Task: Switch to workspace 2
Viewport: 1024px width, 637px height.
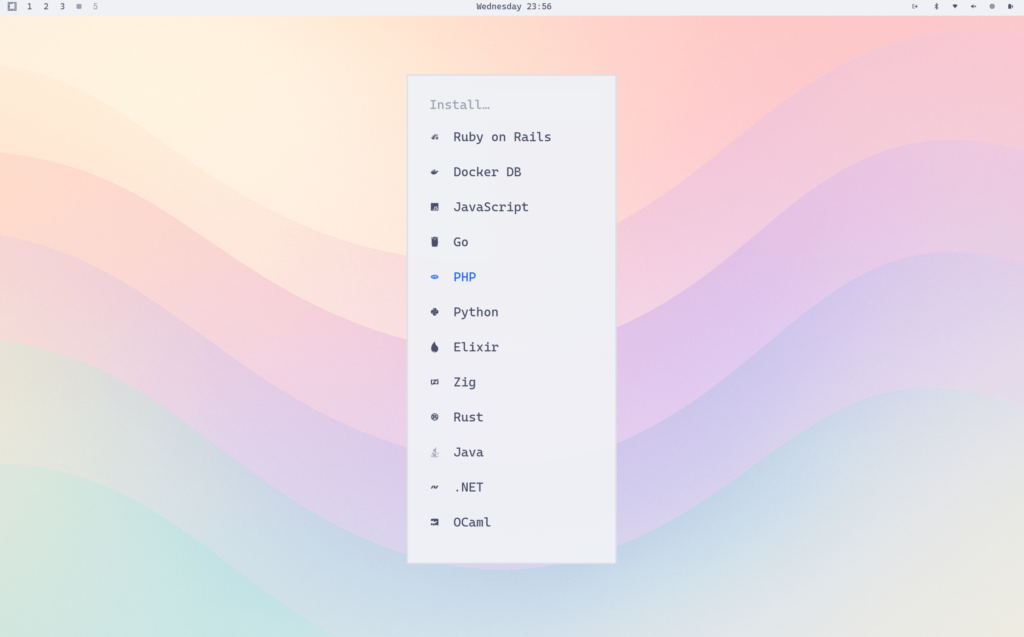Action: coord(46,7)
